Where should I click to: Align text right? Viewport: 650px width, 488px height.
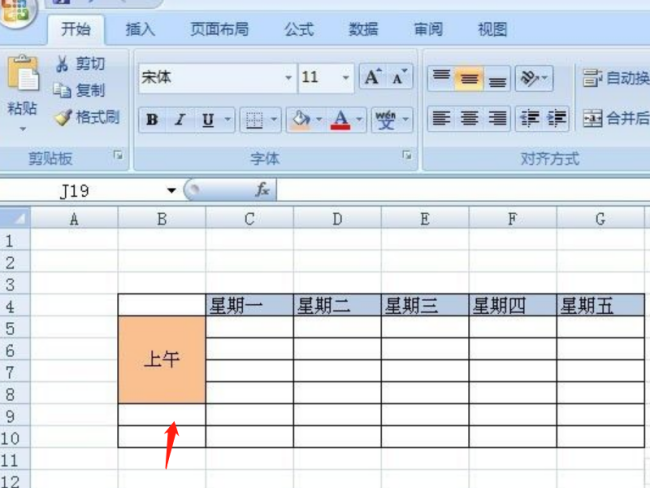click(497, 119)
